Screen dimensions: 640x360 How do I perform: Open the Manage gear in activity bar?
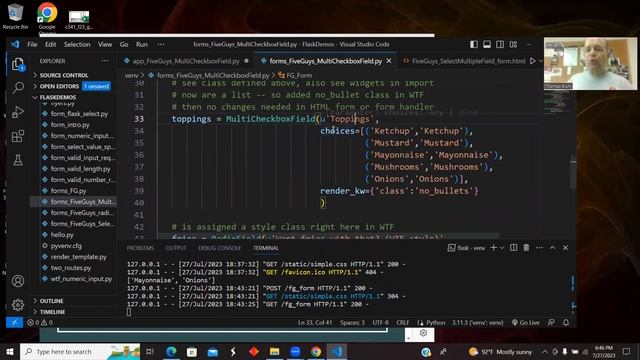pos(18,304)
